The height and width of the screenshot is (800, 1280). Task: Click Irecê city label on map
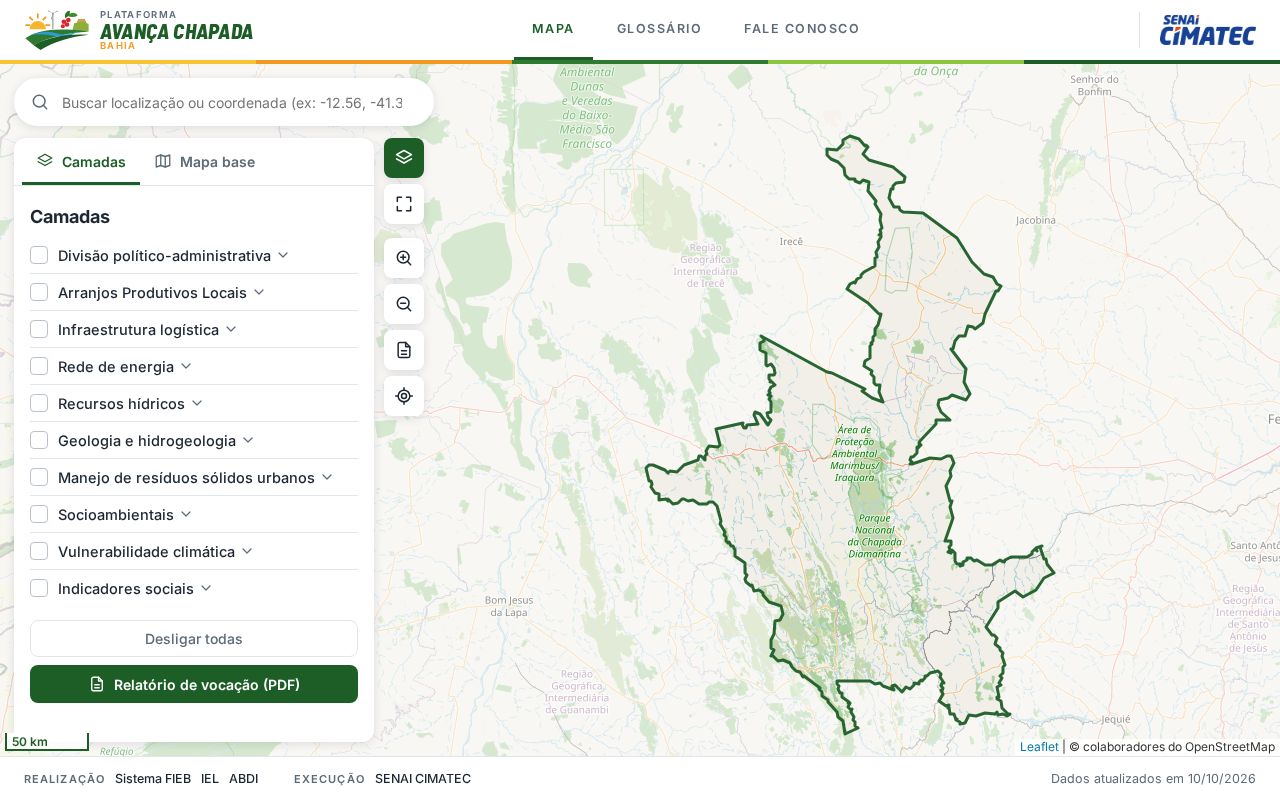pyautogui.click(x=791, y=241)
